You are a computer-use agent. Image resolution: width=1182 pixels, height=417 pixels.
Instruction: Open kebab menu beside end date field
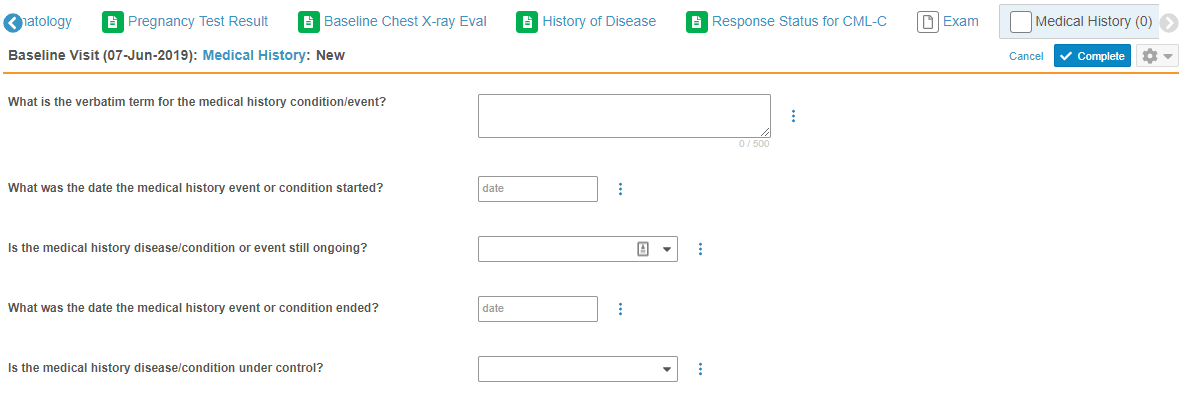coord(620,309)
